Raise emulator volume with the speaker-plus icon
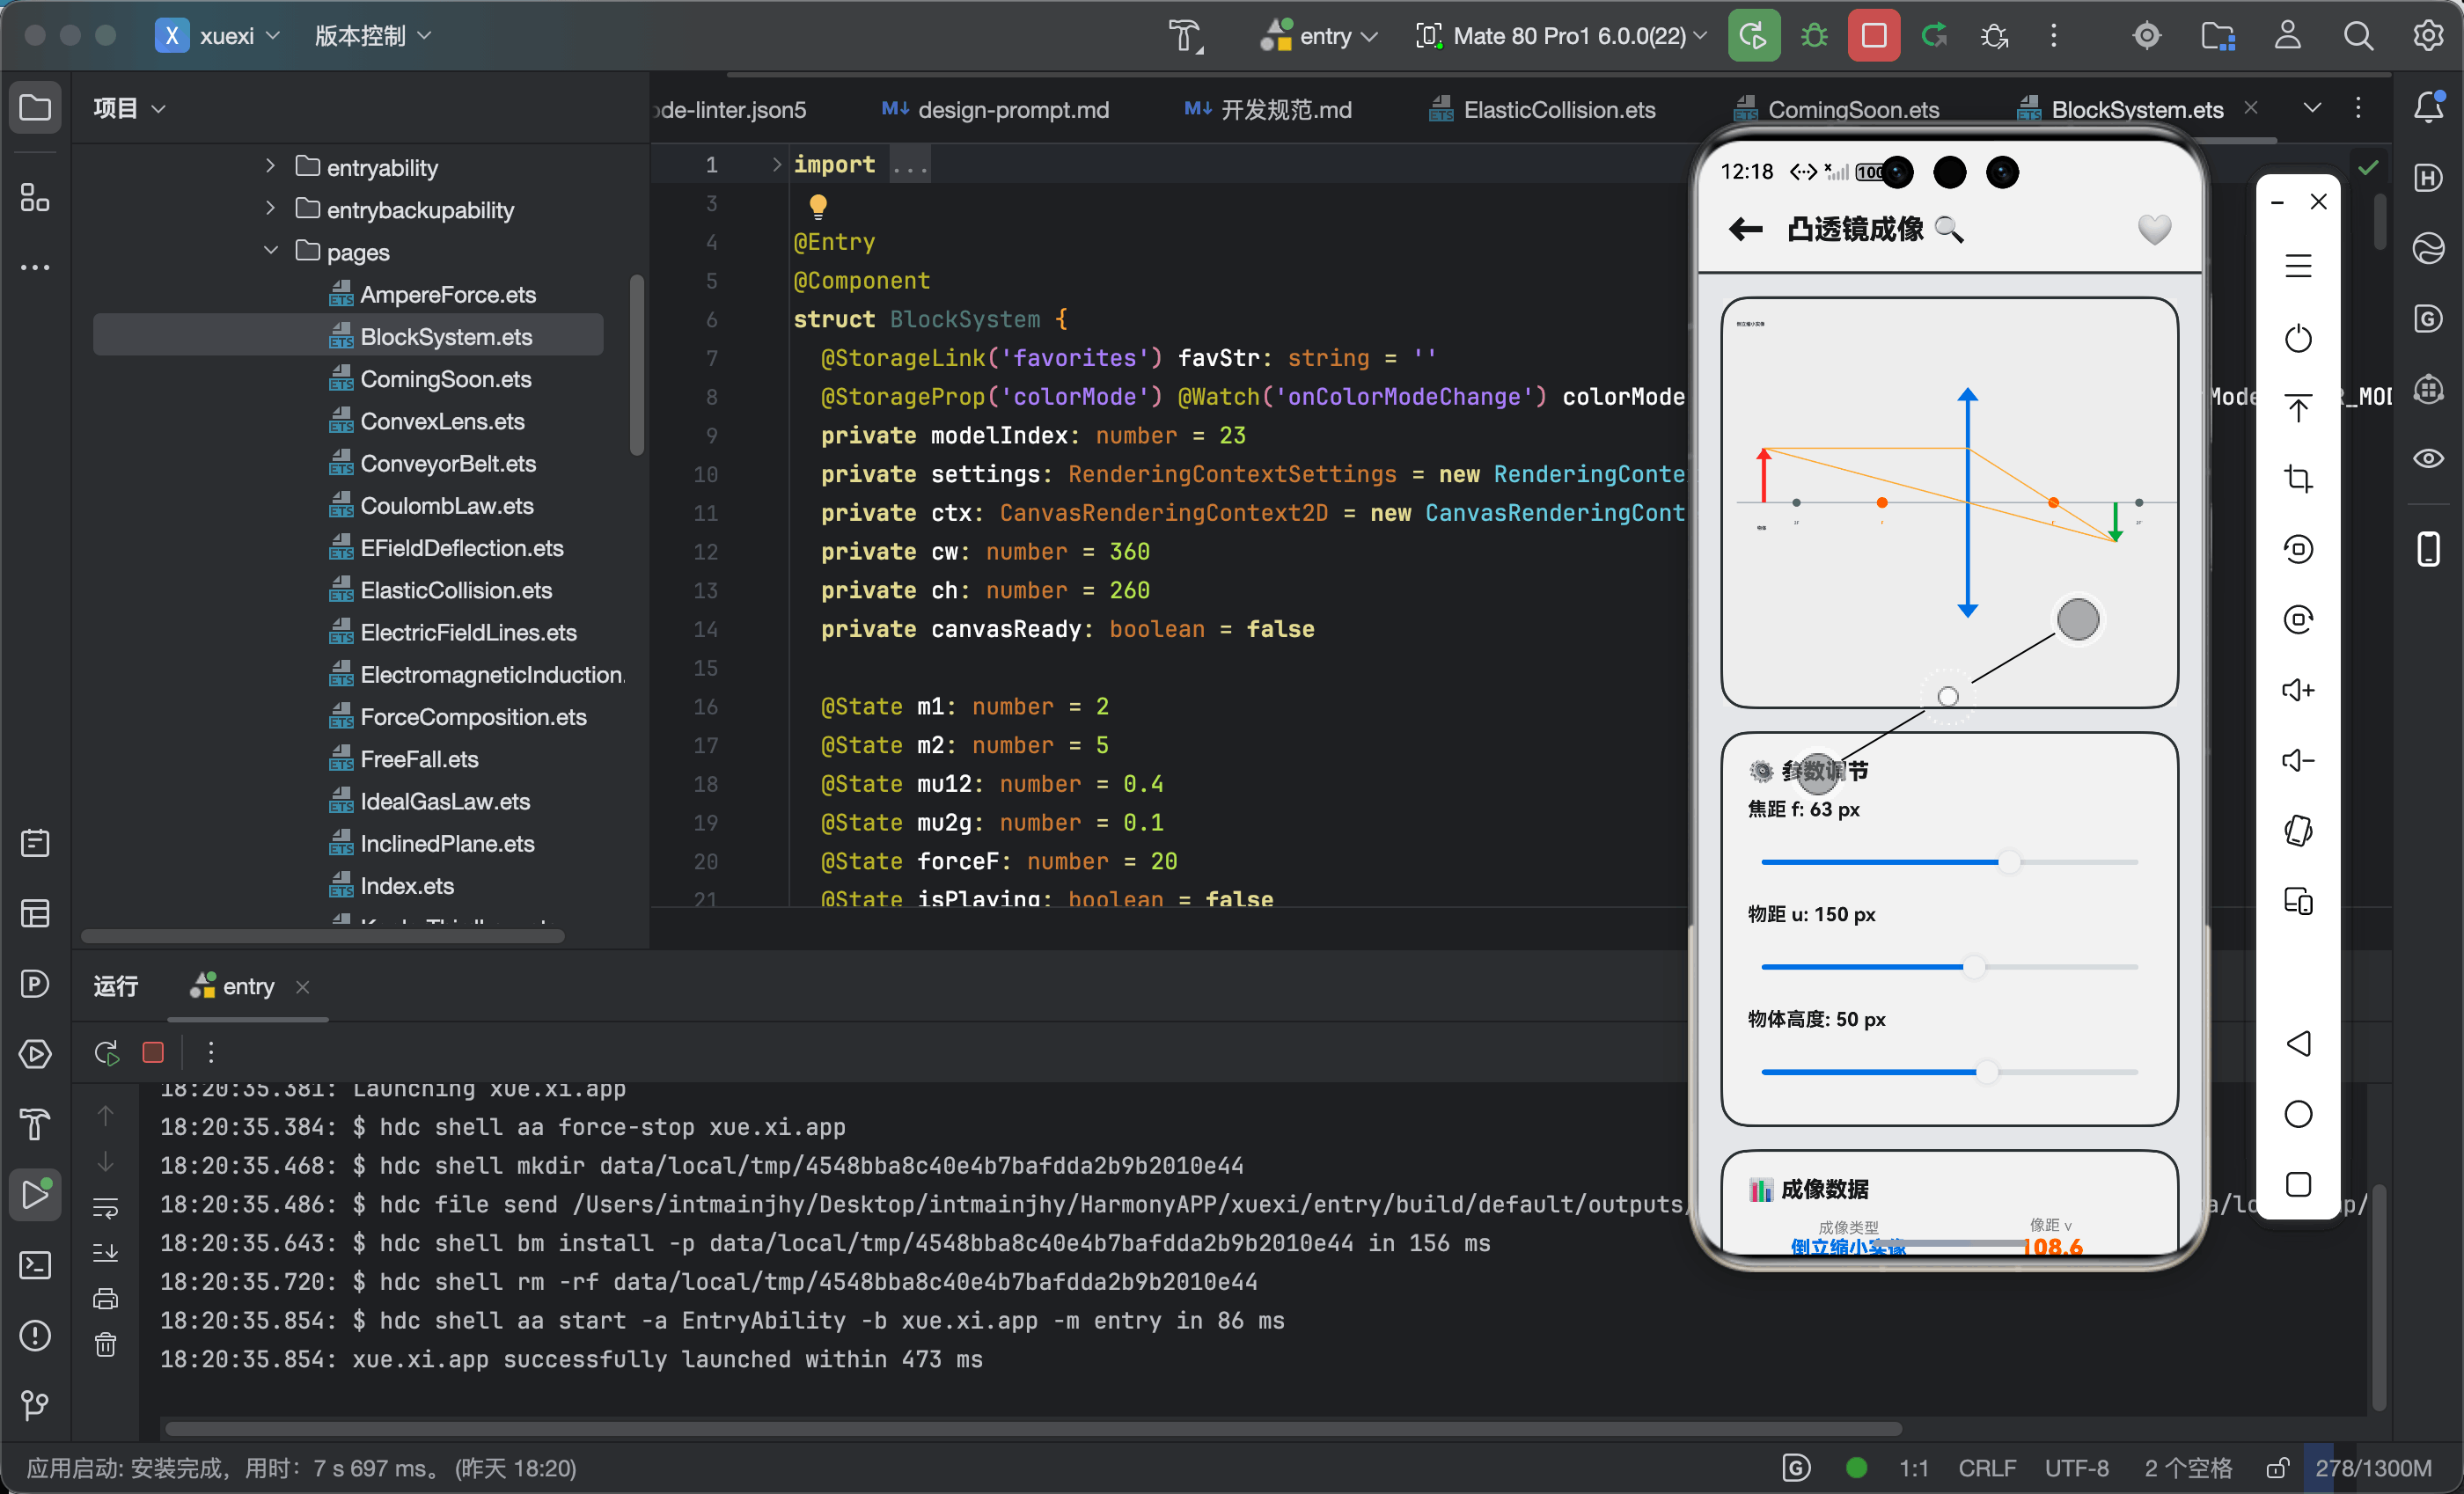2464x1494 pixels. click(x=2298, y=690)
